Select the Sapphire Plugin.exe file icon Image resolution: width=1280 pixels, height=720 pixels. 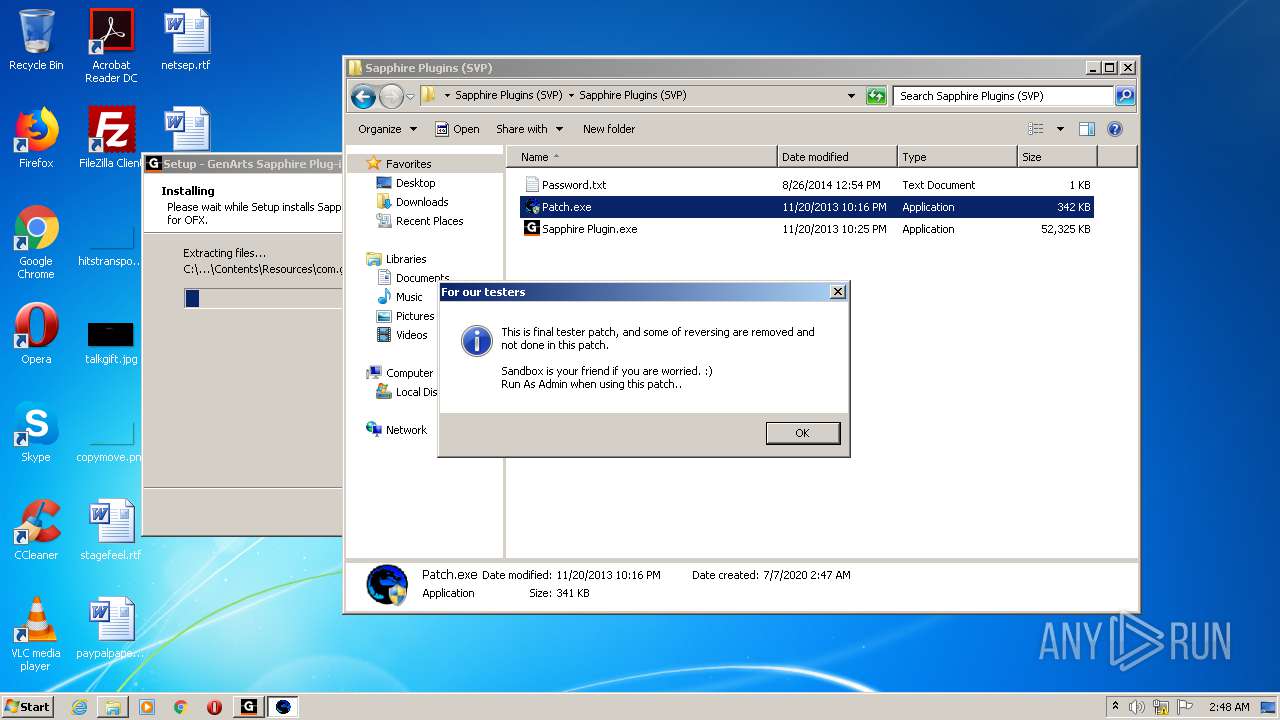click(532, 229)
